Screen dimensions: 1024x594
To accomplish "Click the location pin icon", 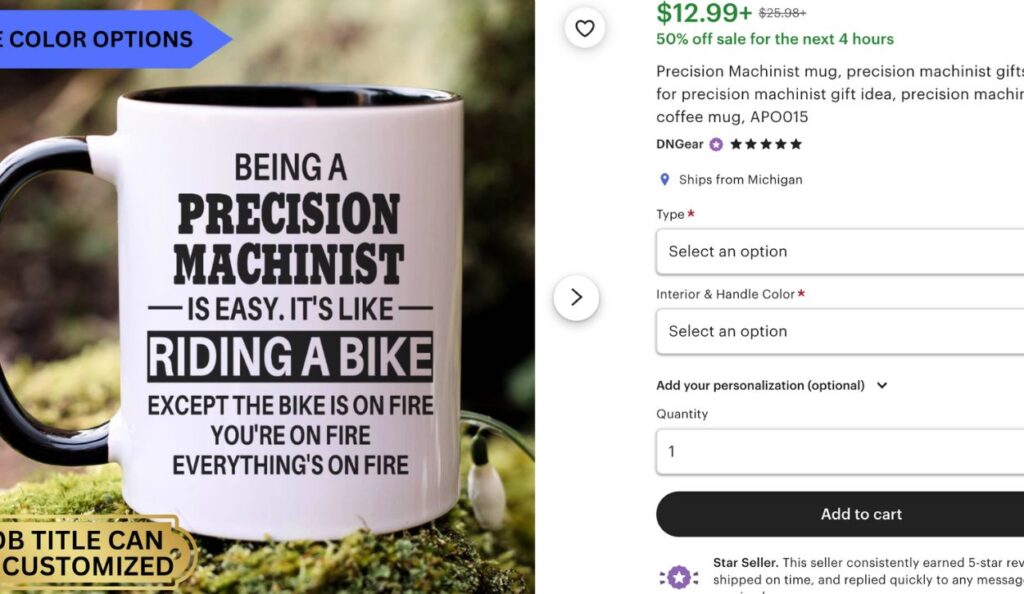I will tap(664, 180).
